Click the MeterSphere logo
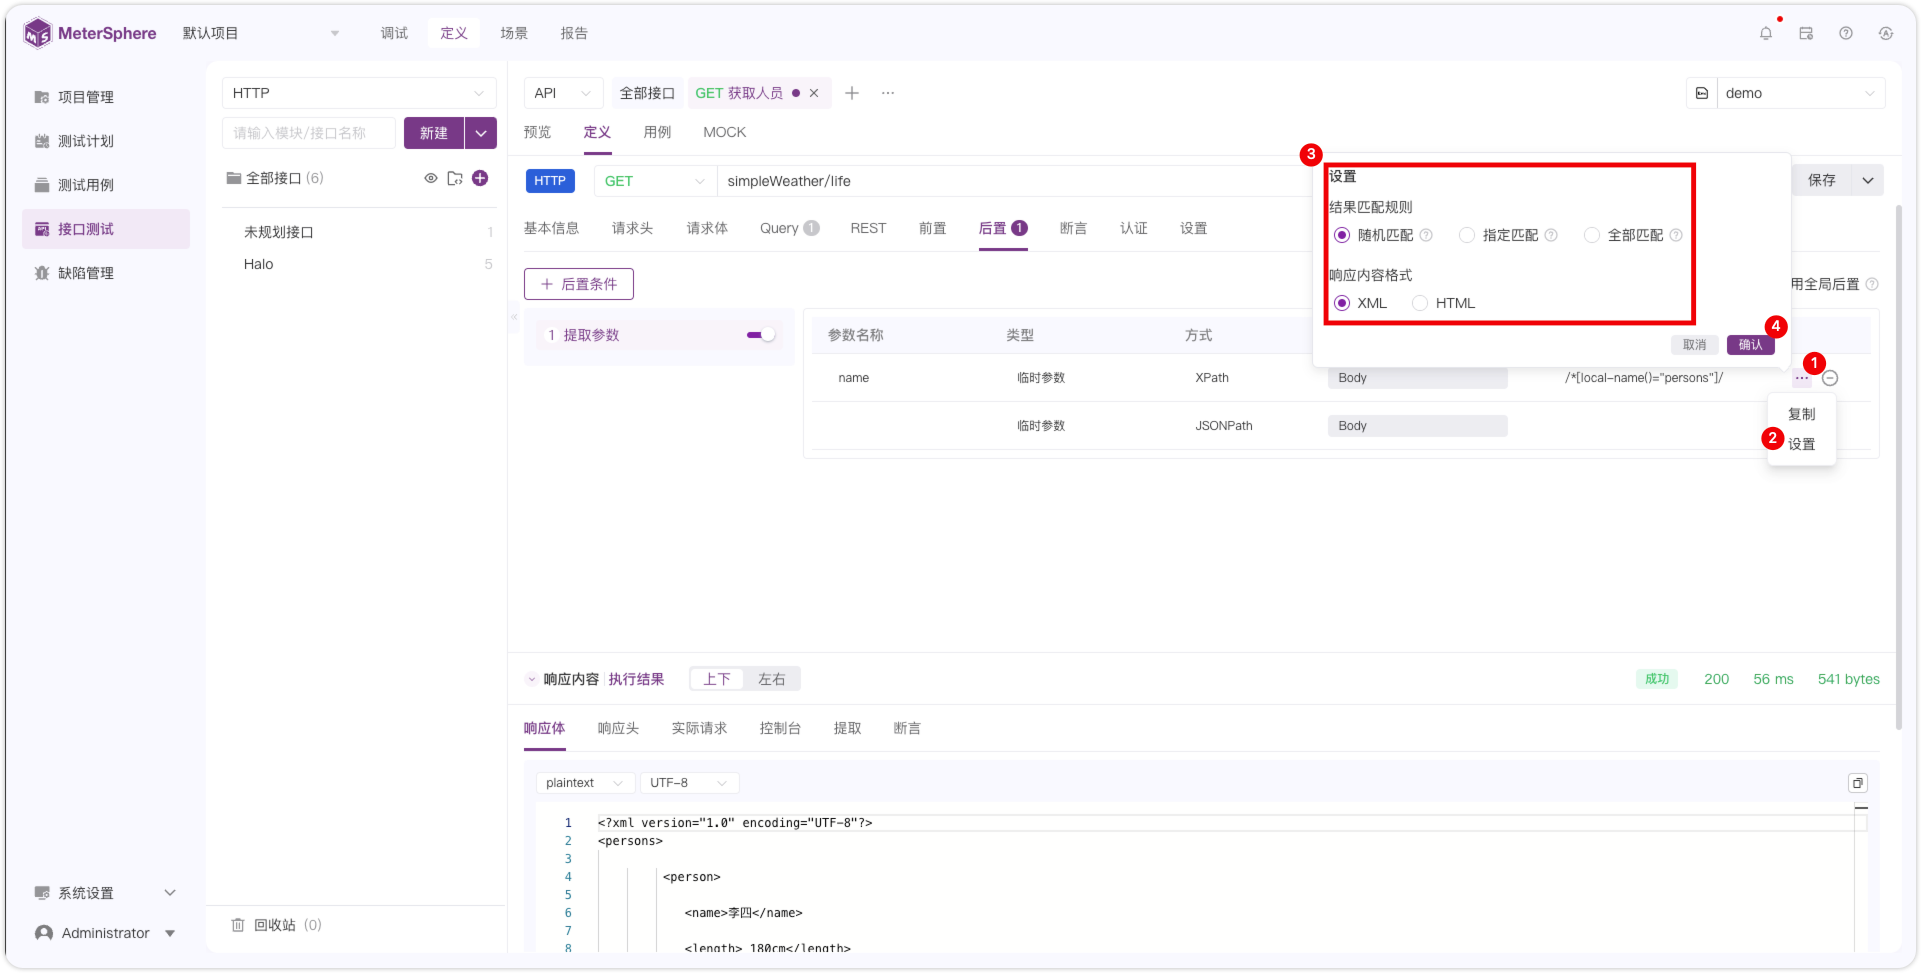The height and width of the screenshot is (973, 1921). pyautogui.click(x=90, y=33)
